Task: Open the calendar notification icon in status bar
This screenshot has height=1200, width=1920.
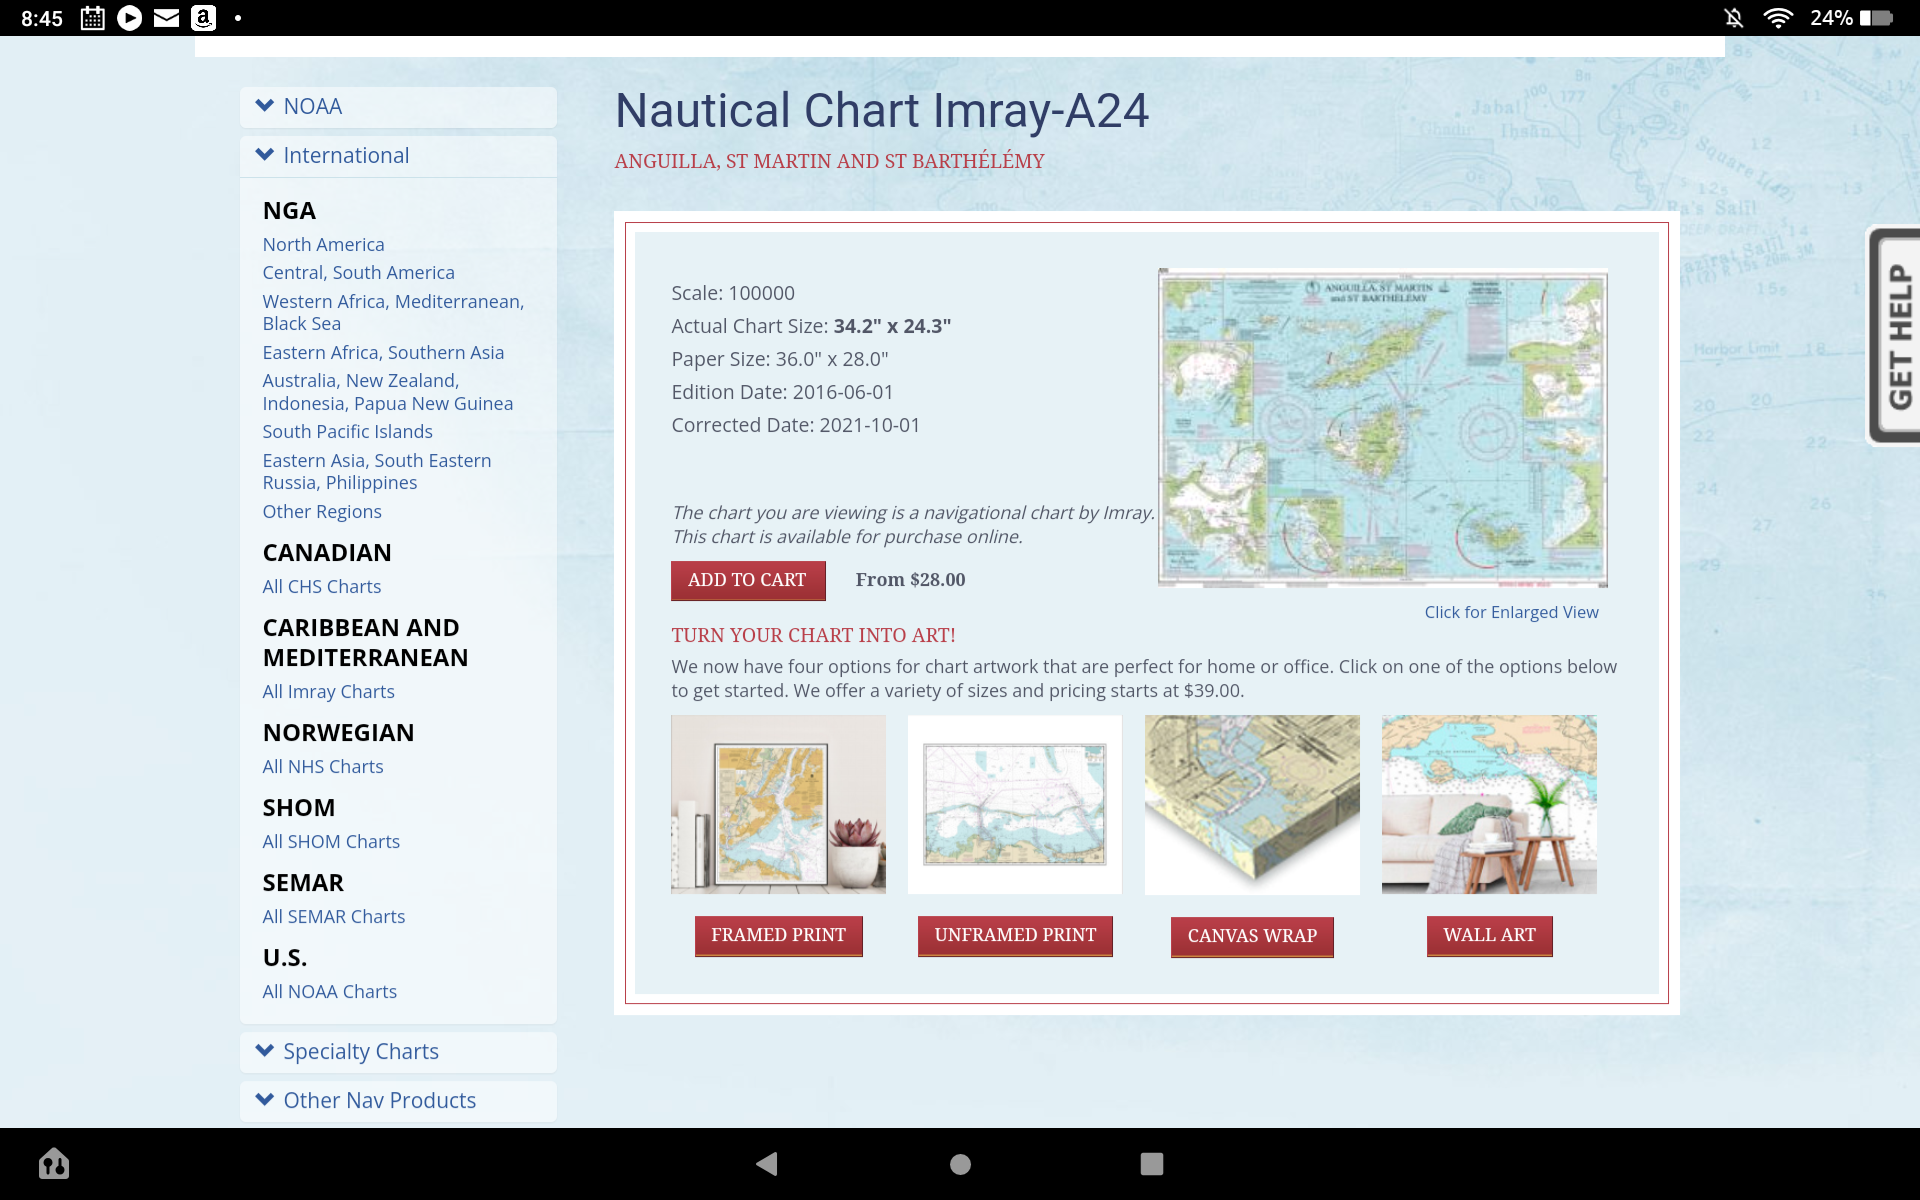Action: 92,18
